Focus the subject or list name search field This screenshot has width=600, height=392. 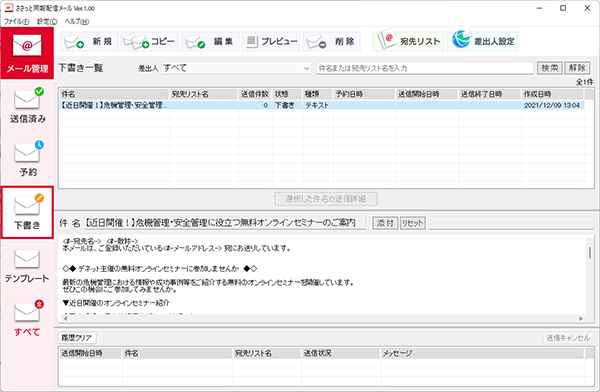(x=425, y=68)
